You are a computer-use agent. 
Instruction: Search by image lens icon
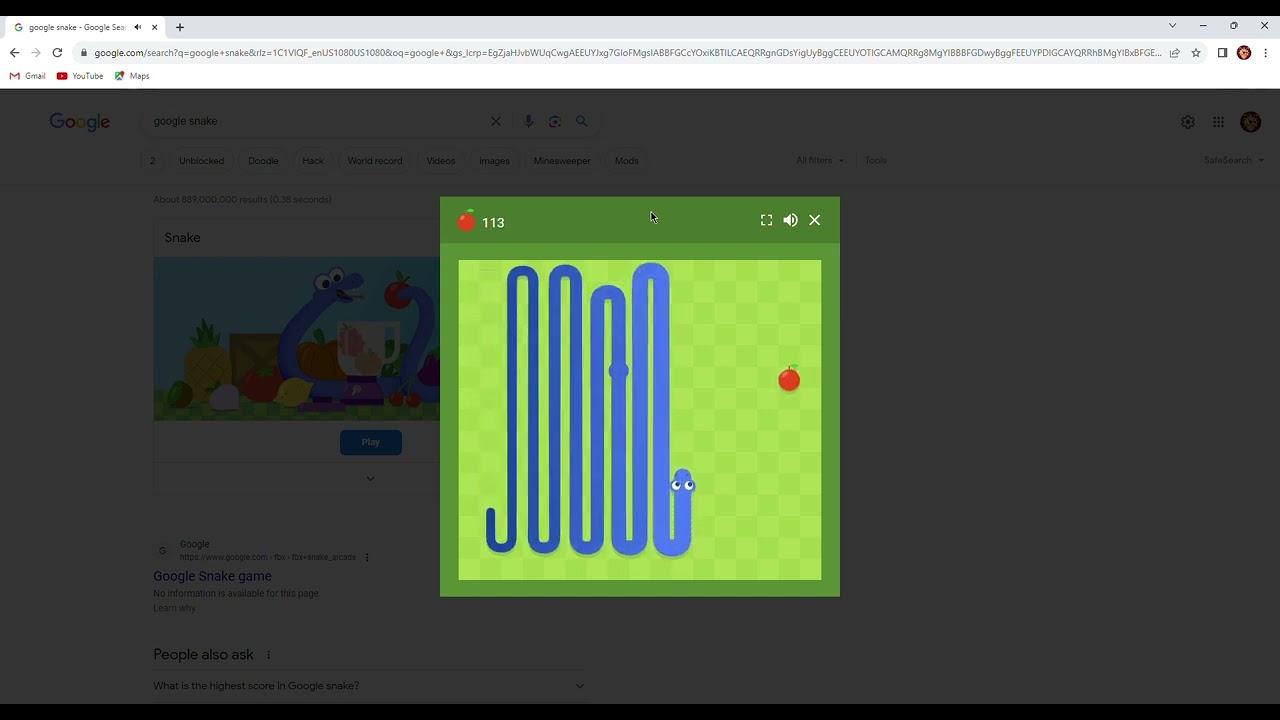[555, 121]
